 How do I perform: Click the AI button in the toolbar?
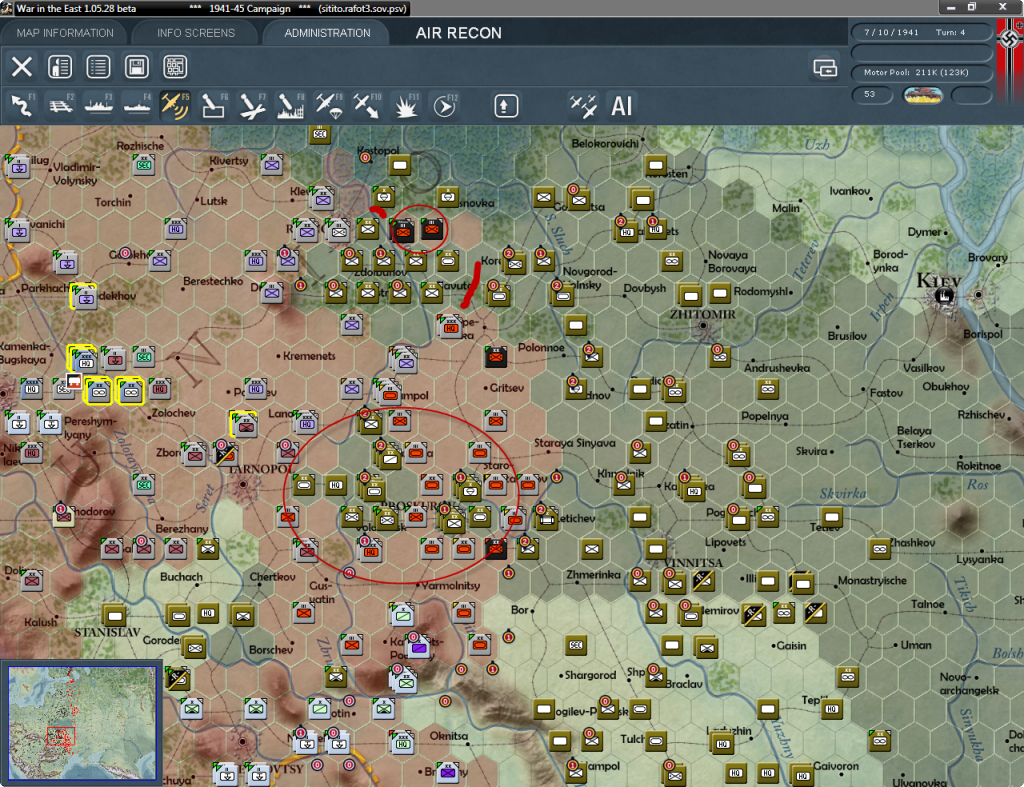621,105
